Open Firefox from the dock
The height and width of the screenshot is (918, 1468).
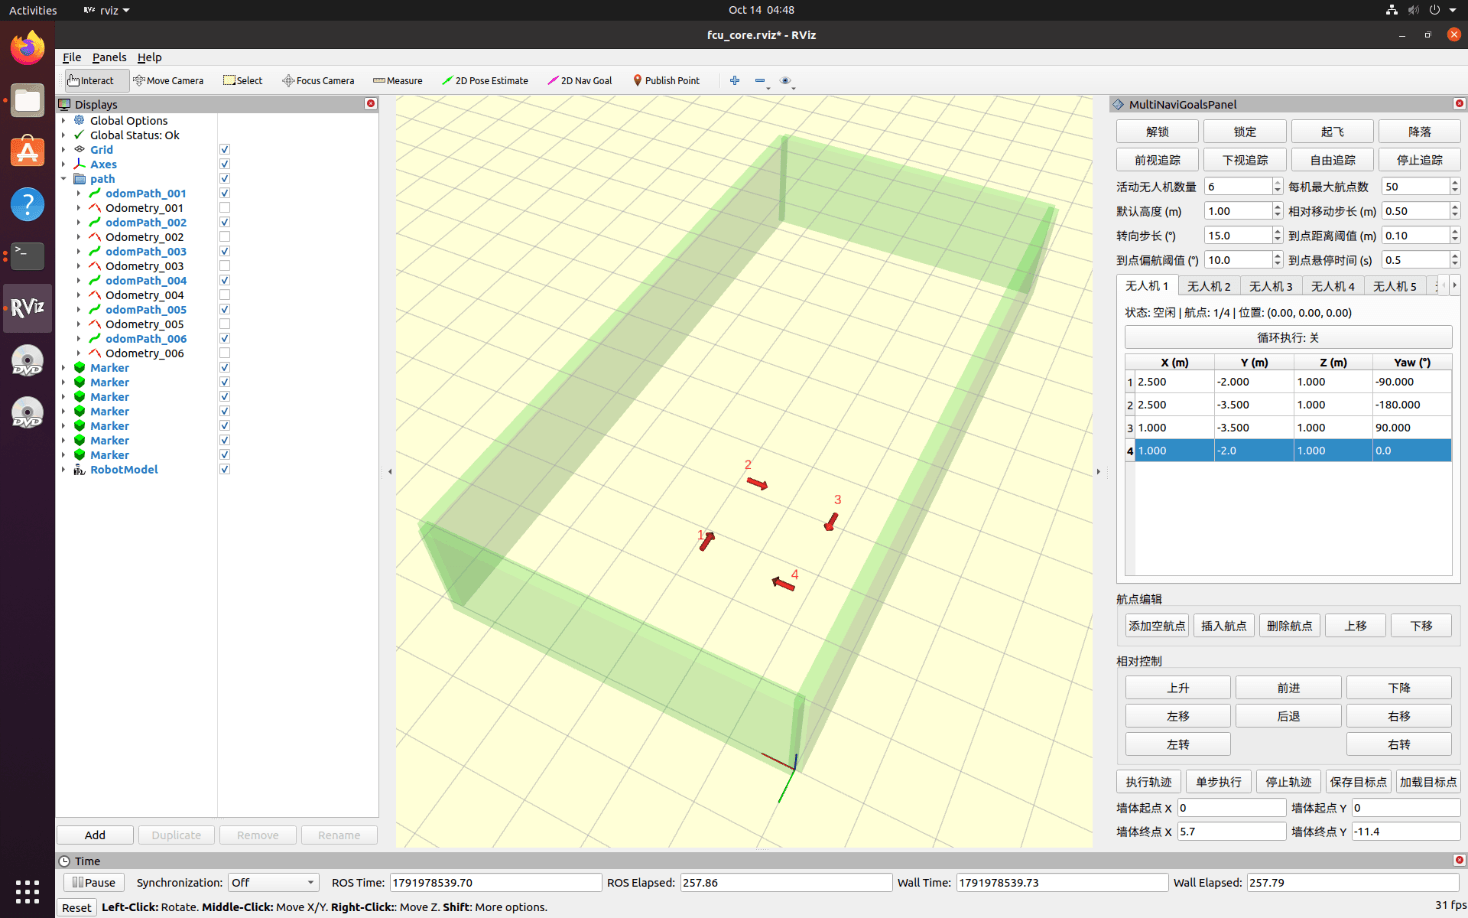click(x=27, y=48)
